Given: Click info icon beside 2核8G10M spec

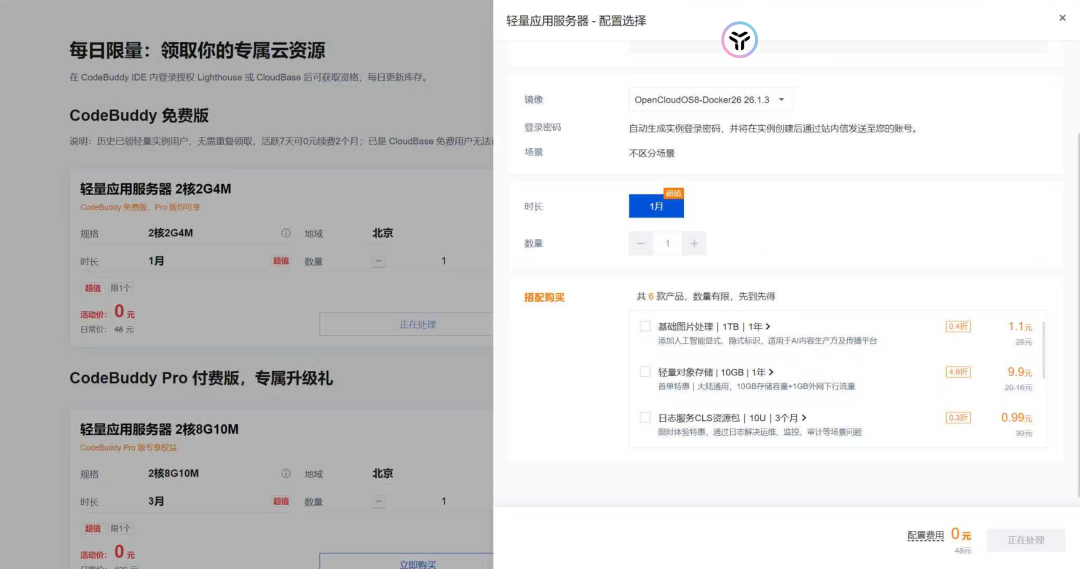Looking at the screenshot, I should click(285, 473).
